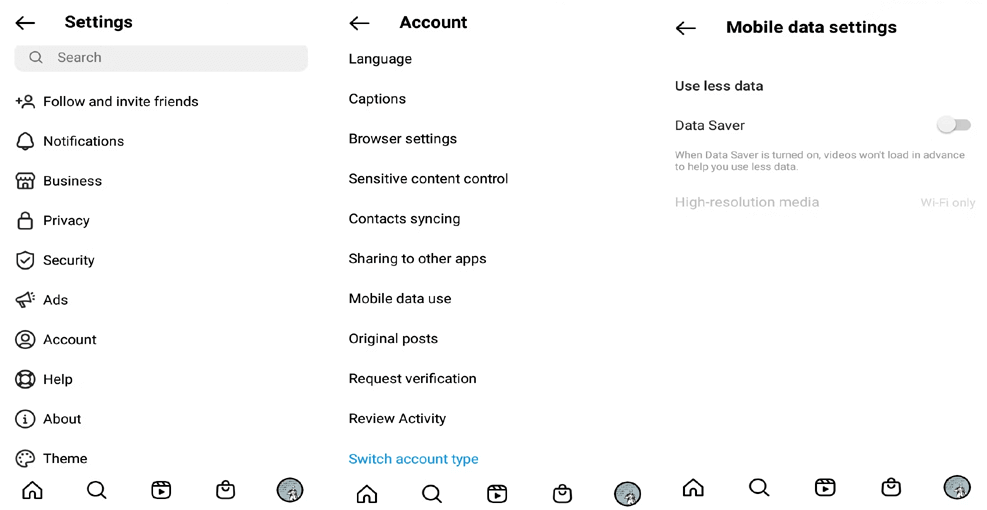Open Review Activity

397,419
